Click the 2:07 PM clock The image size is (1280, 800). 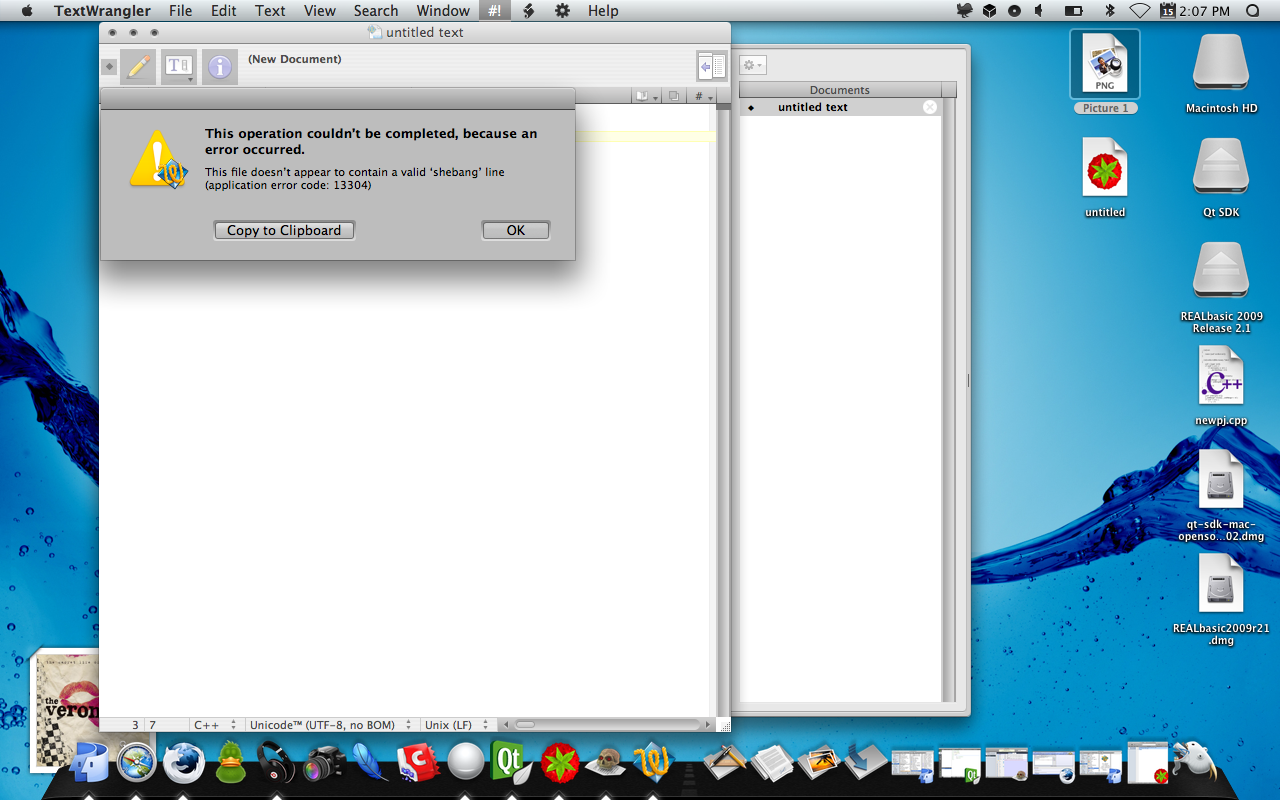click(1206, 11)
